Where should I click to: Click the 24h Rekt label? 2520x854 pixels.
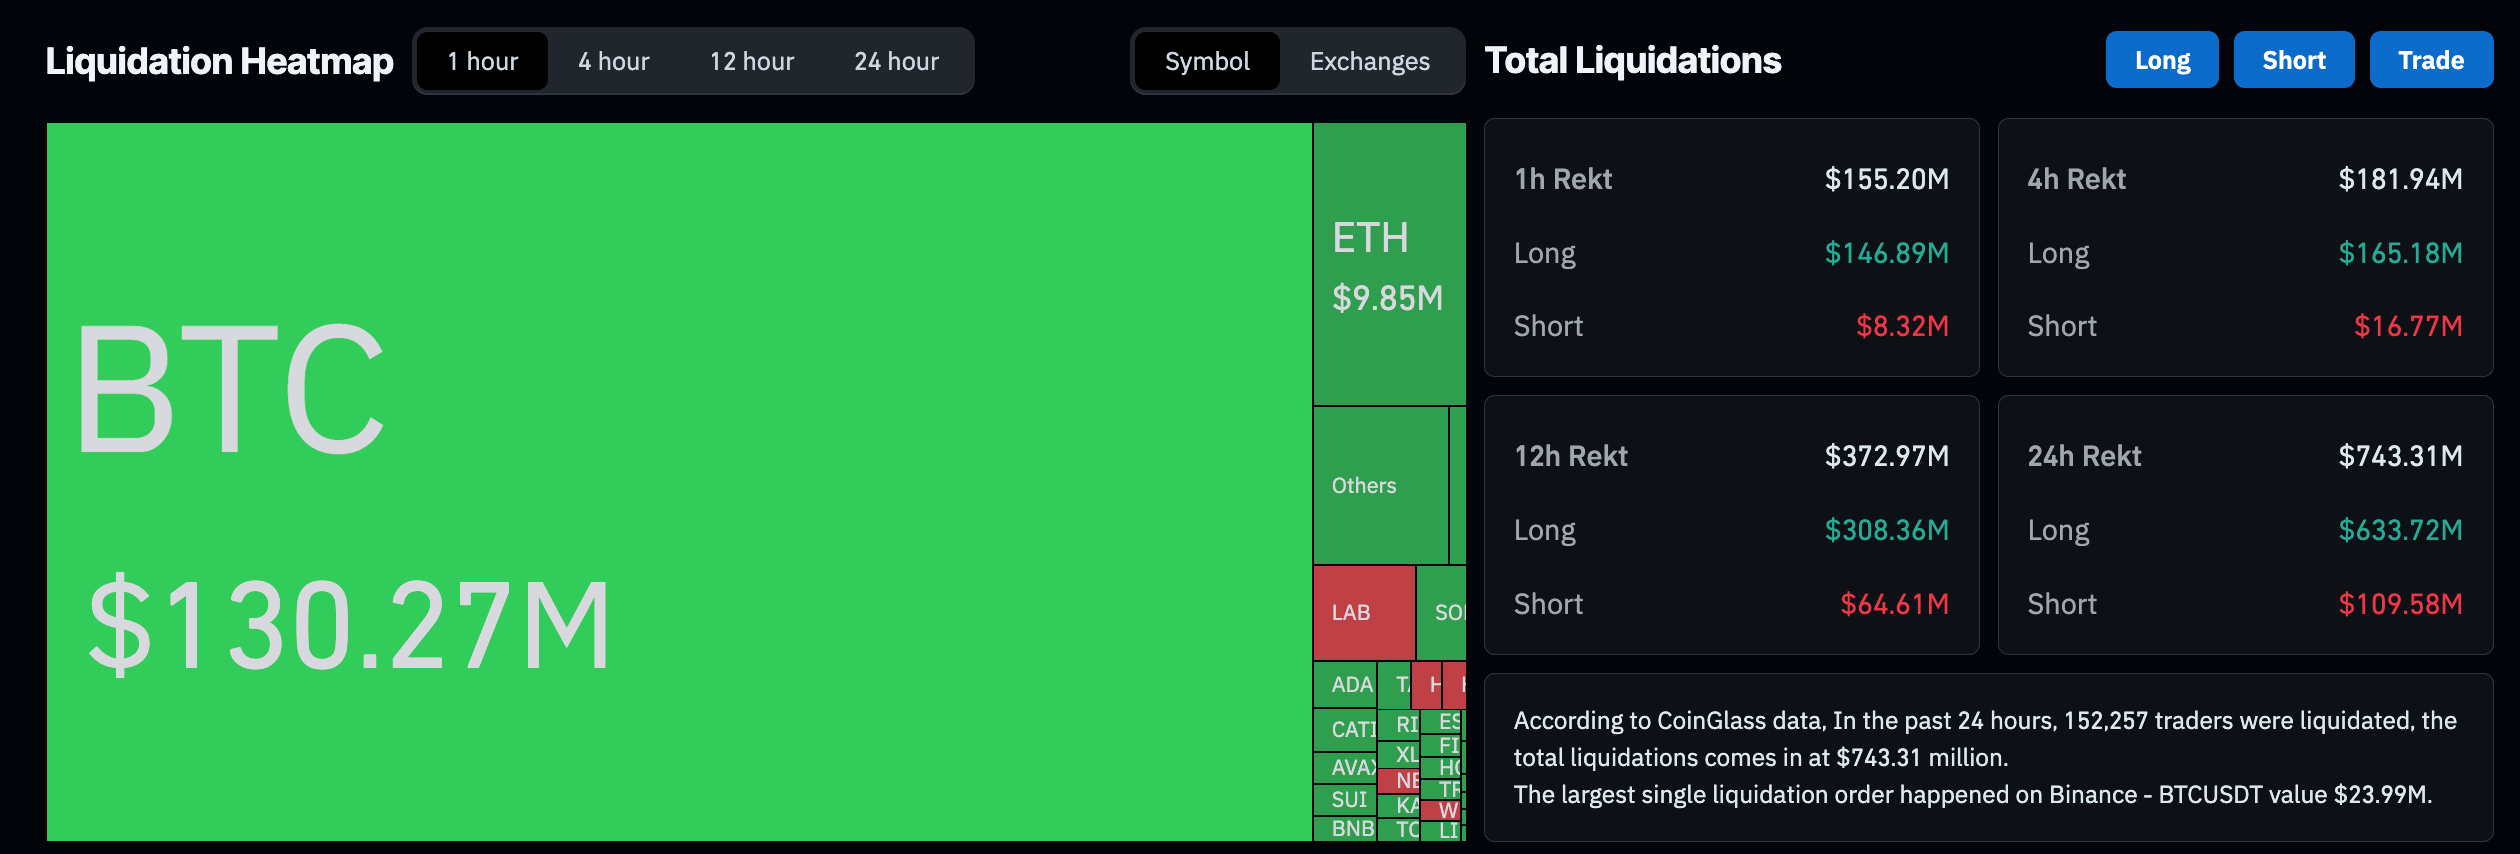tap(2084, 456)
